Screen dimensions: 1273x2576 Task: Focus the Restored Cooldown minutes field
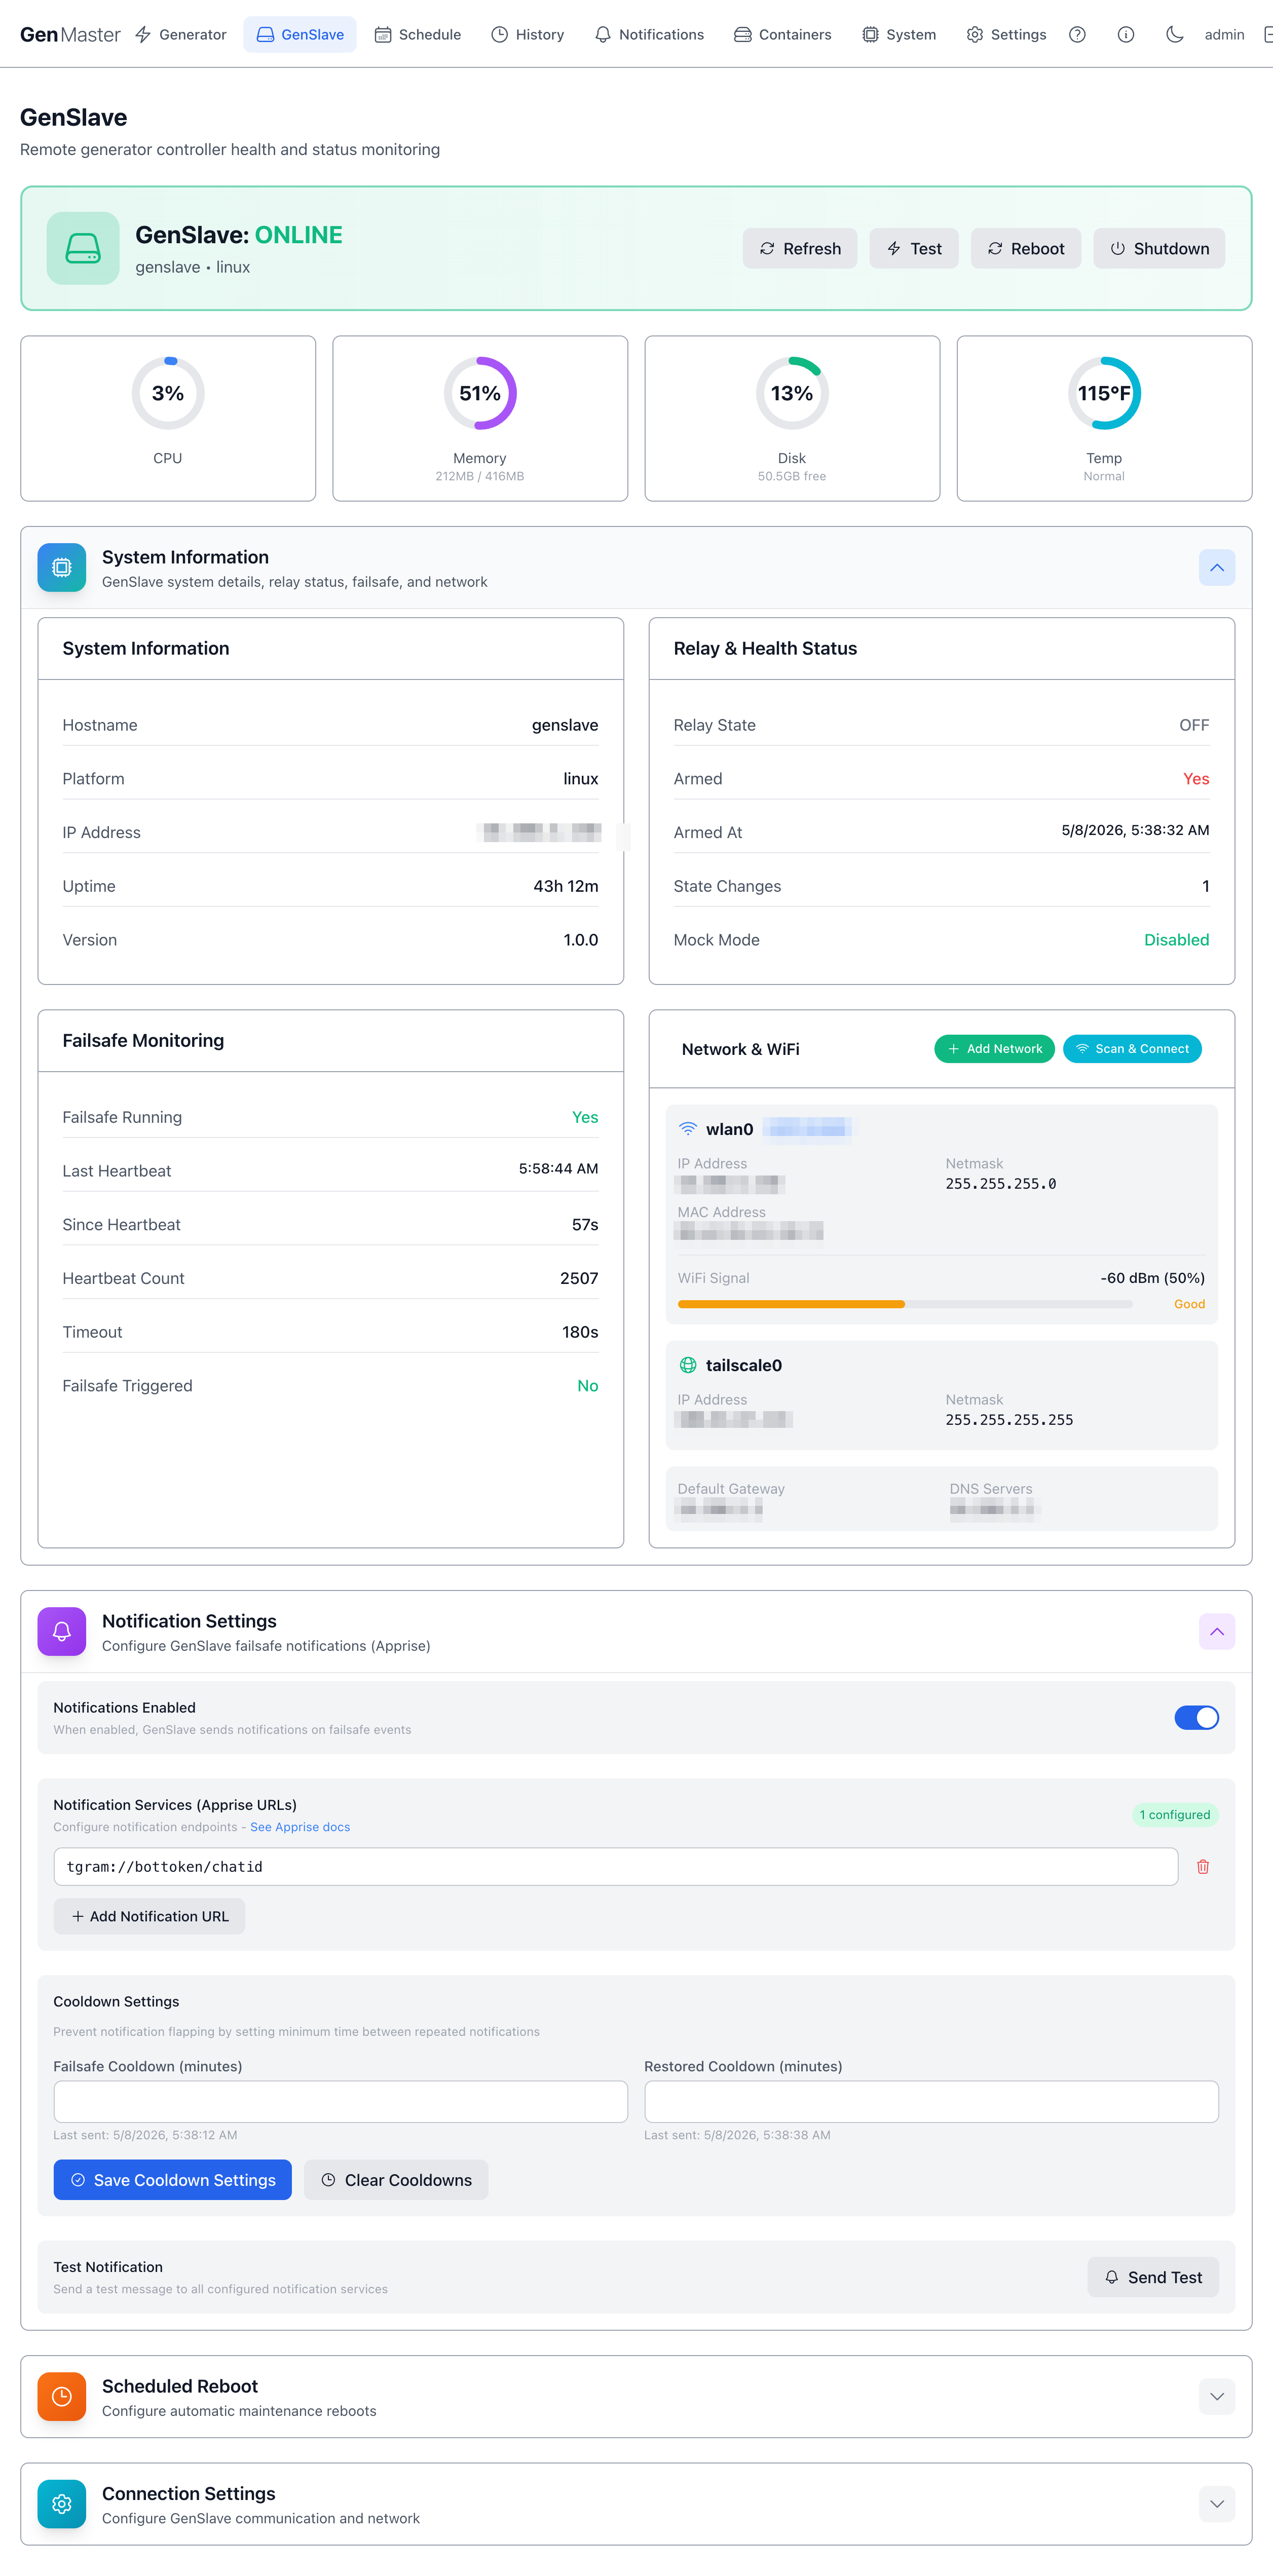(x=931, y=2101)
